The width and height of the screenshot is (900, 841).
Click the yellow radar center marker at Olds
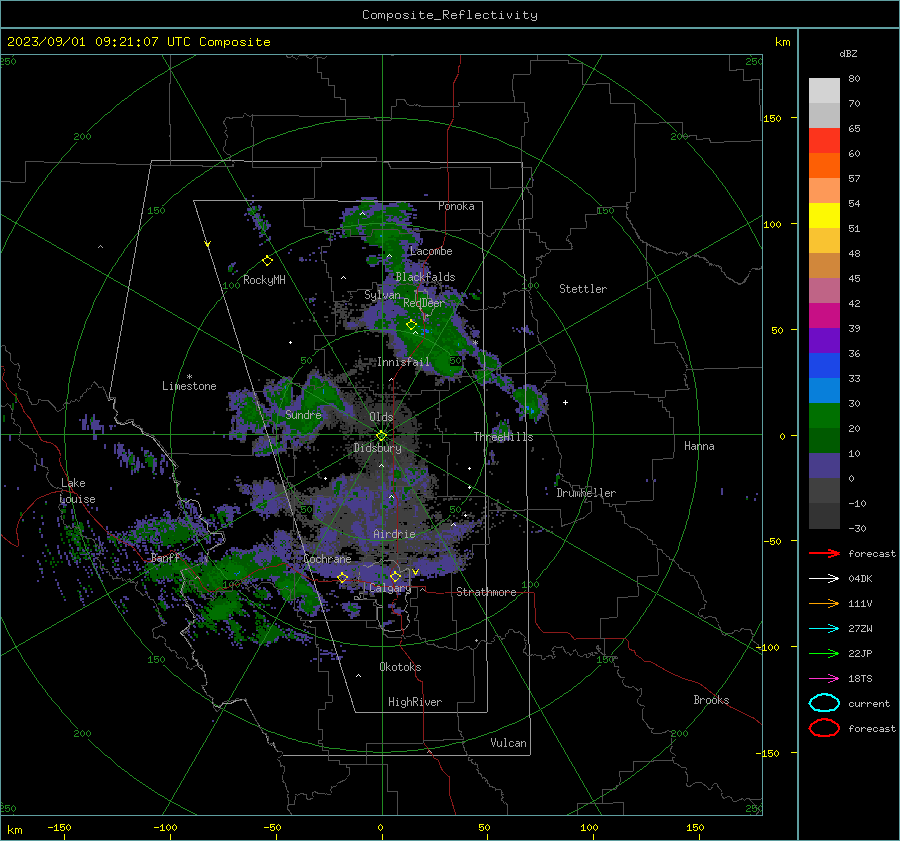[x=381, y=436]
